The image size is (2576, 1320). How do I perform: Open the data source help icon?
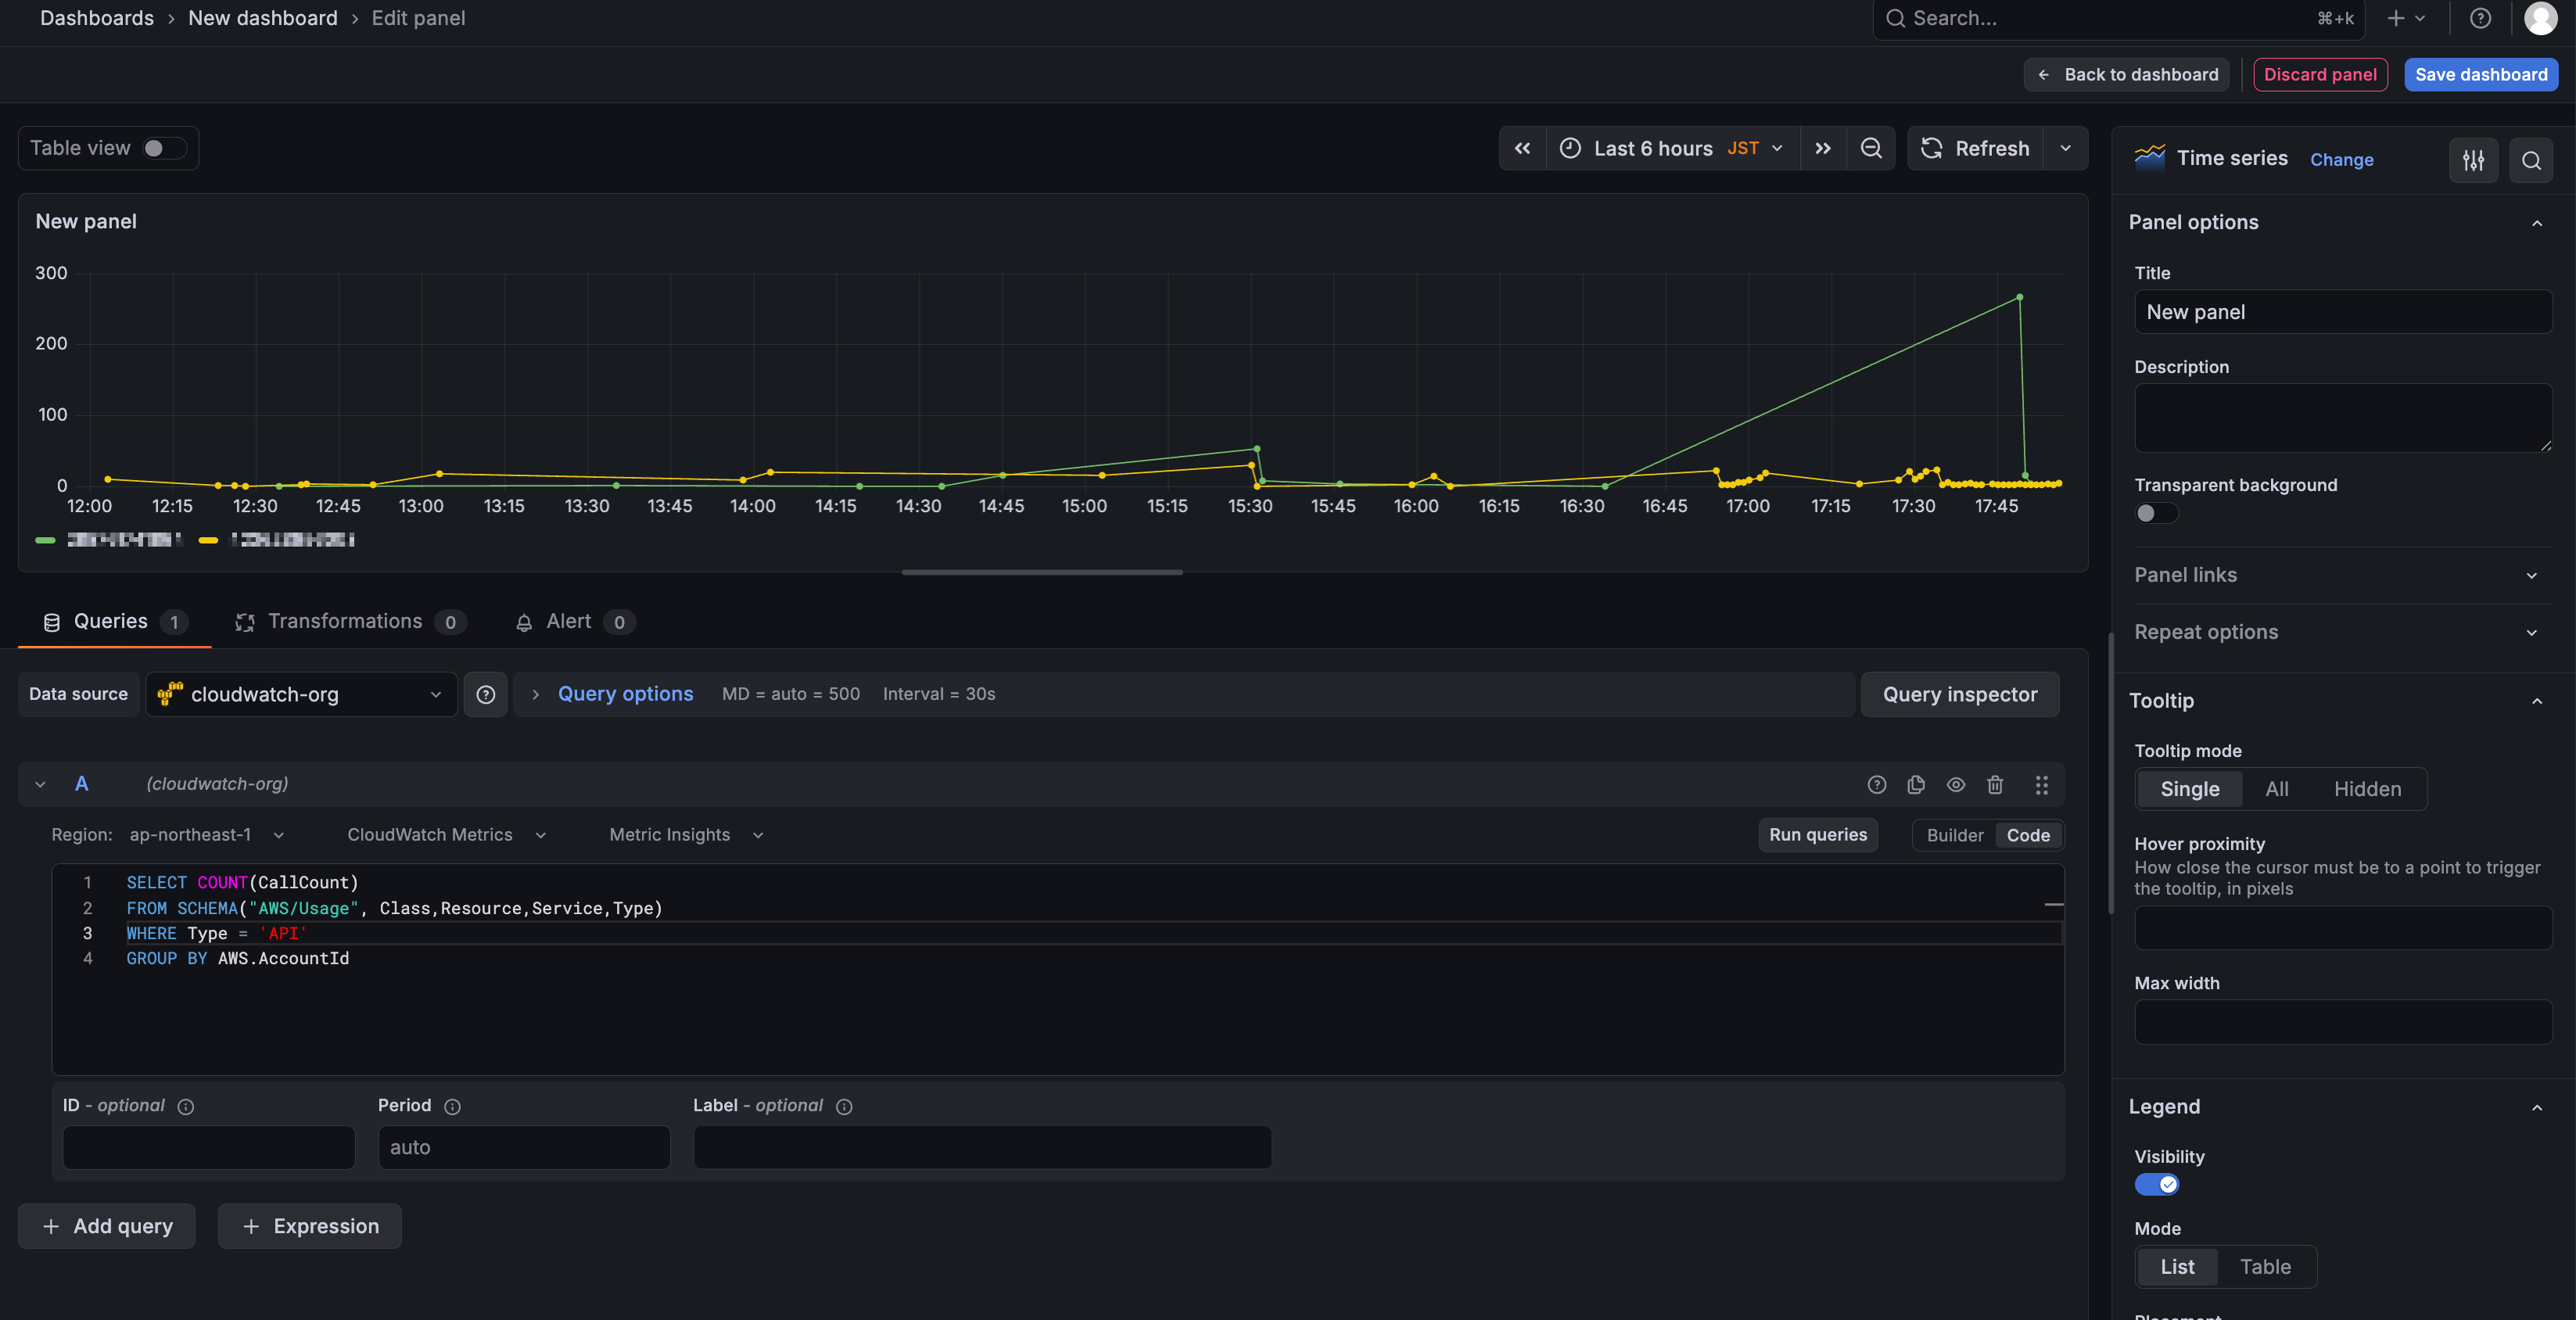486,694
